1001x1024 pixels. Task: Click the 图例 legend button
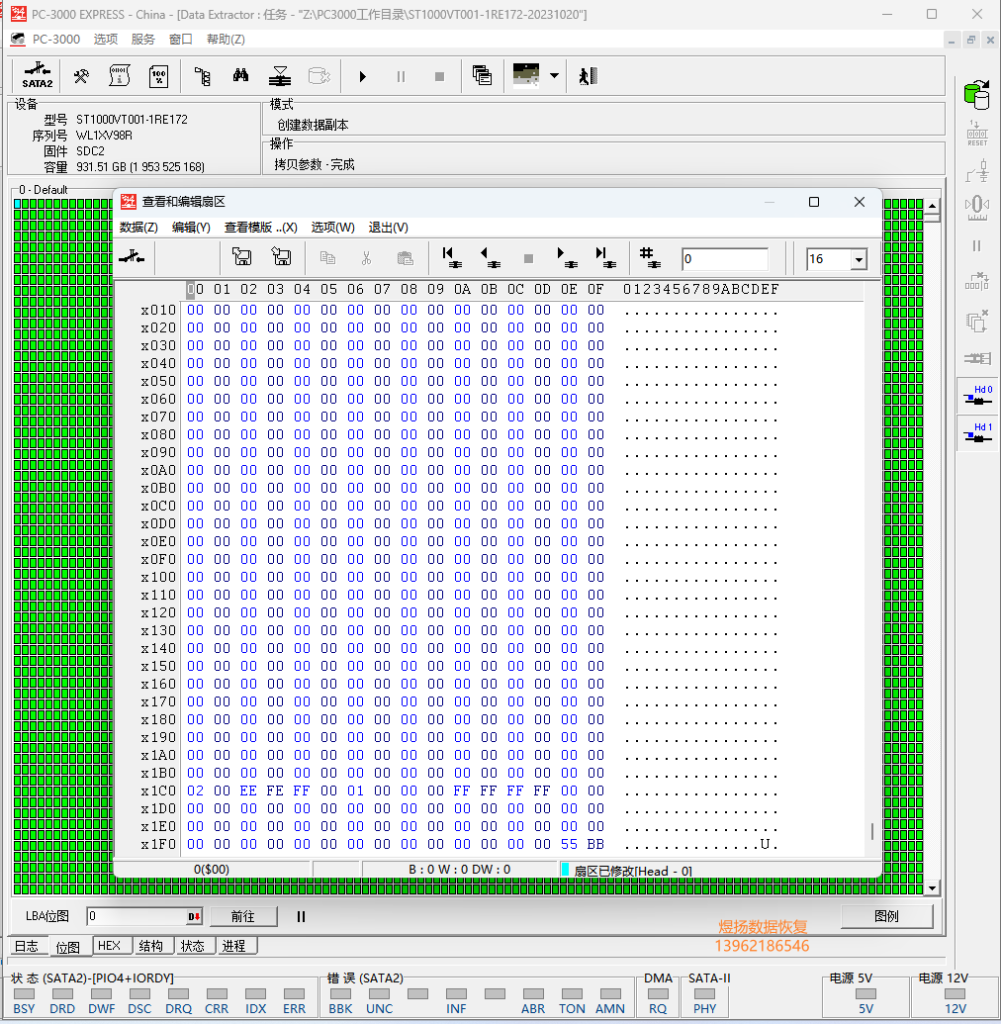pyautogui.click(x=886, y=916)
